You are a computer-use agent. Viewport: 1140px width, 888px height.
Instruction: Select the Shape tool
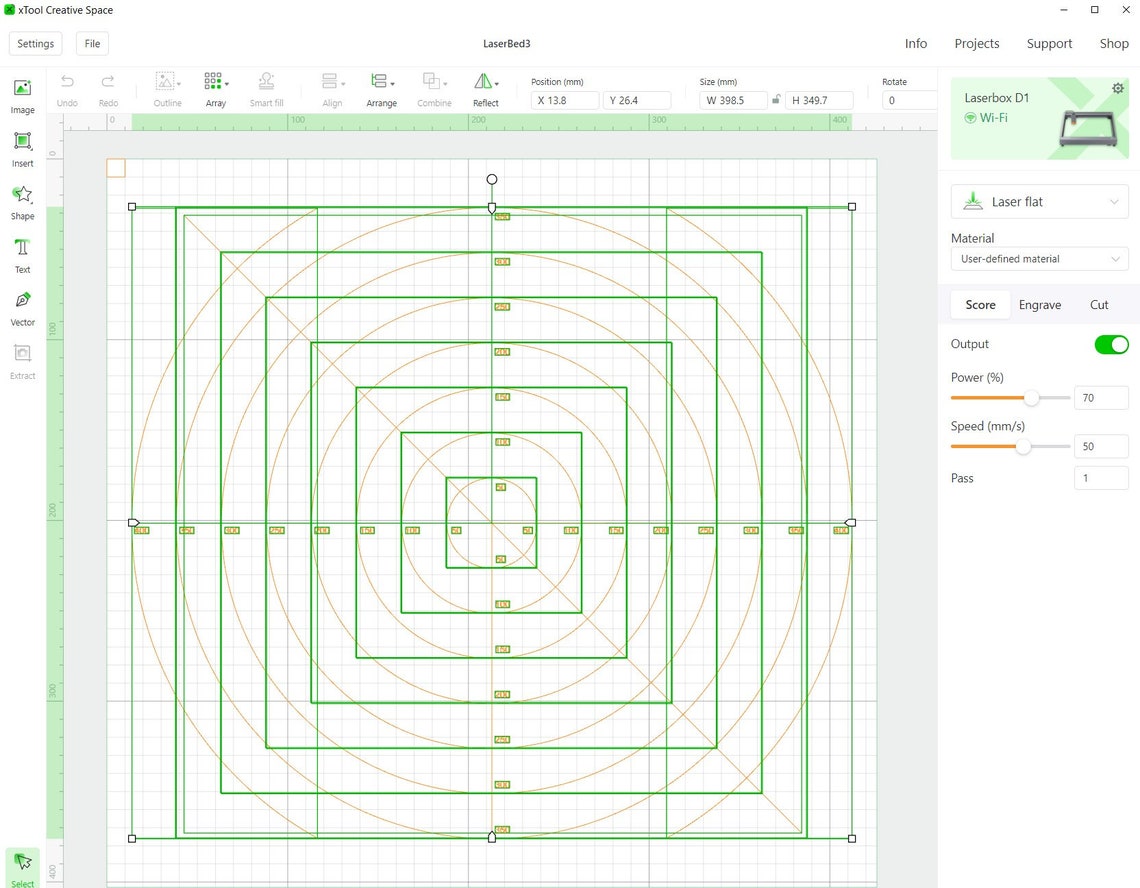click(22, 203)
